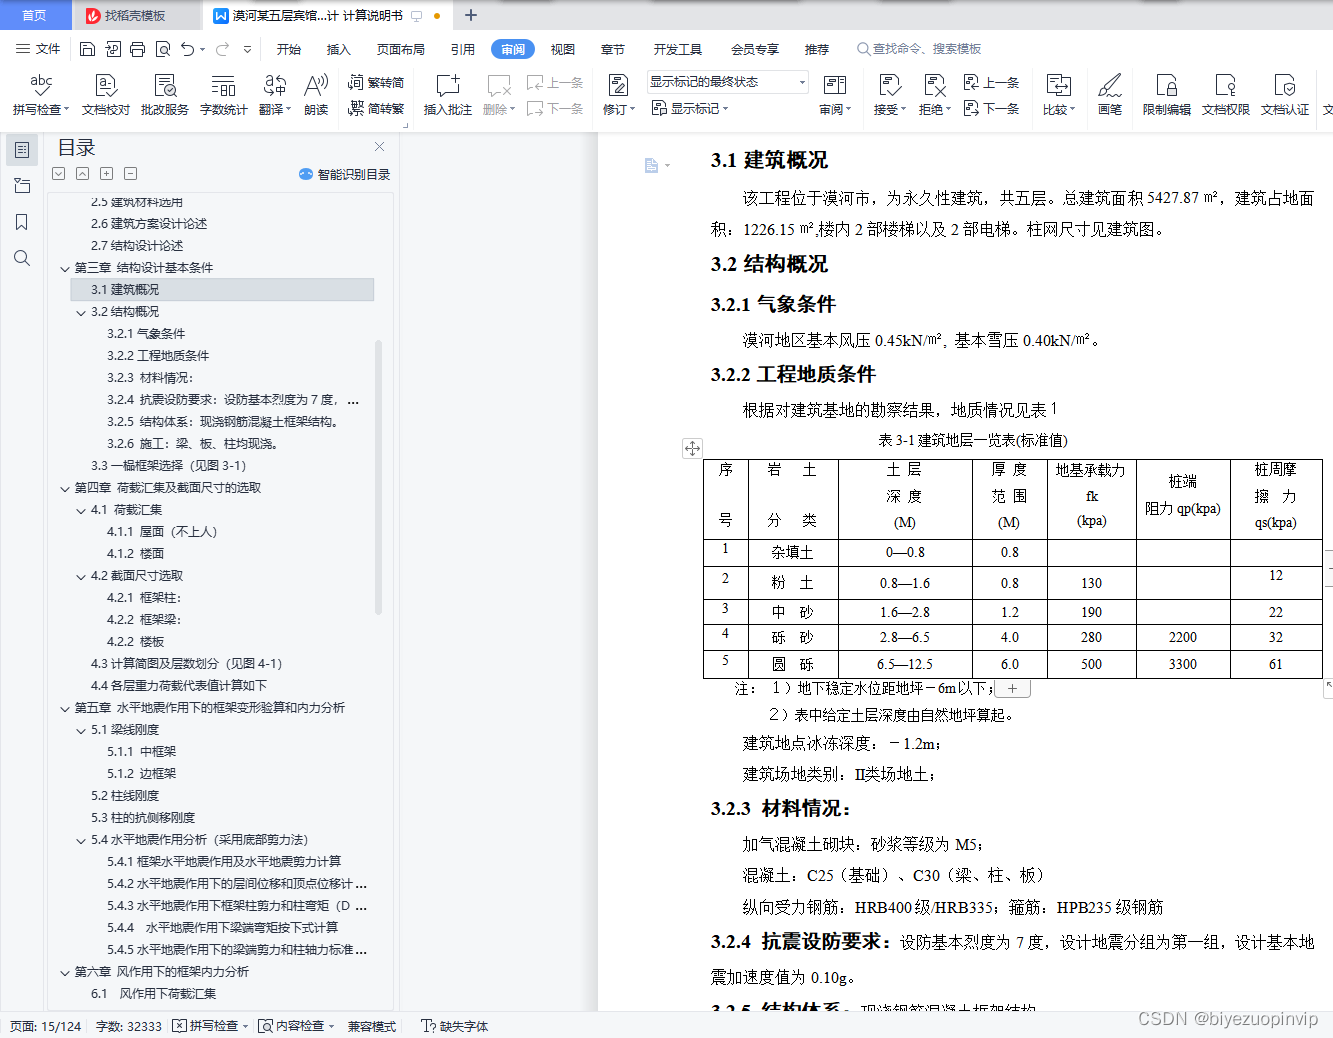Go to next revision 下一条
The height and width of the screenshot is (1038, 1333).
pos(991,108)
